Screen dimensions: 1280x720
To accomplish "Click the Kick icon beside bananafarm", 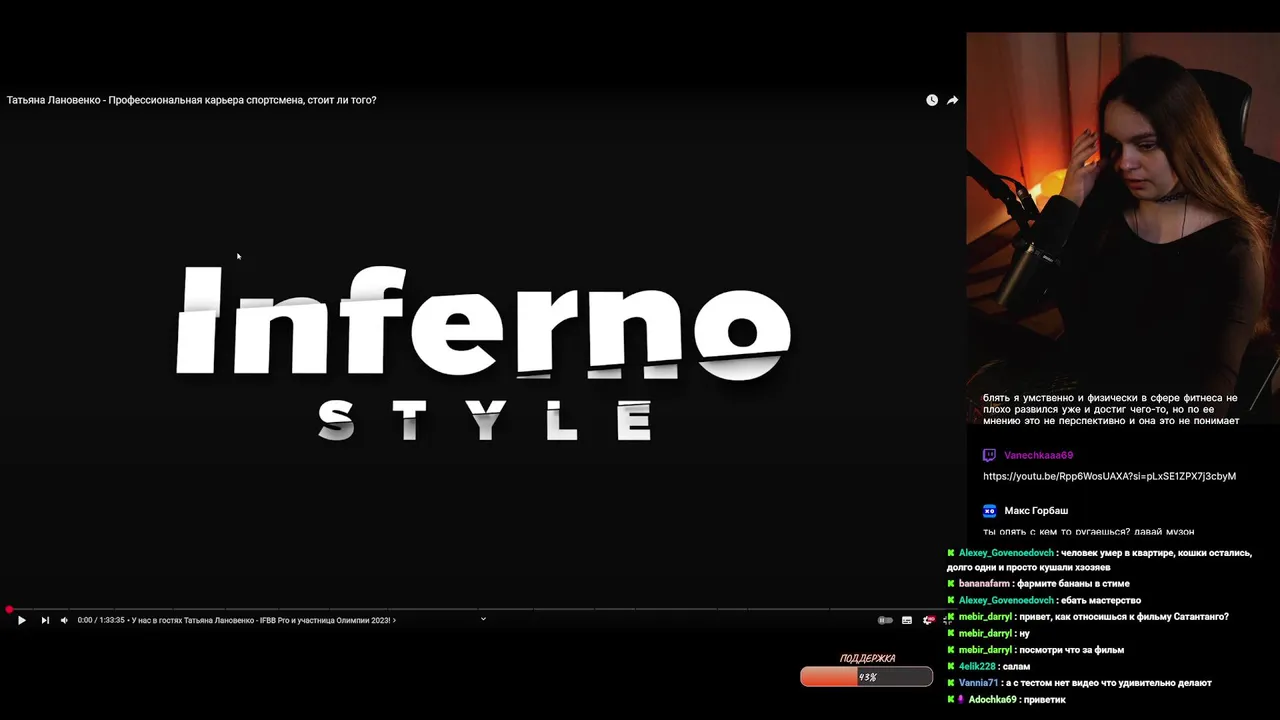I will point(951,583).
